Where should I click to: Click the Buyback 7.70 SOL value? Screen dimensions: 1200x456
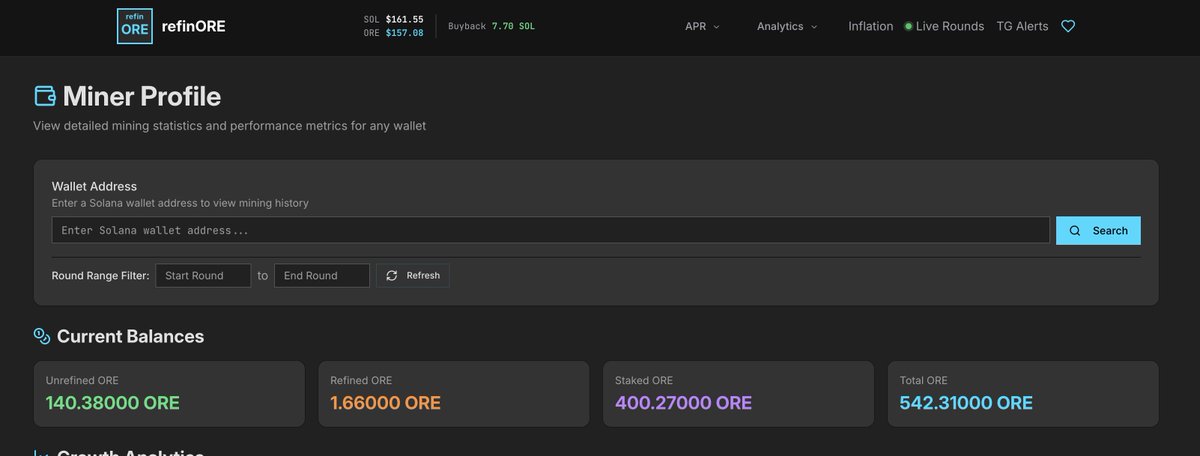[513, 26]
